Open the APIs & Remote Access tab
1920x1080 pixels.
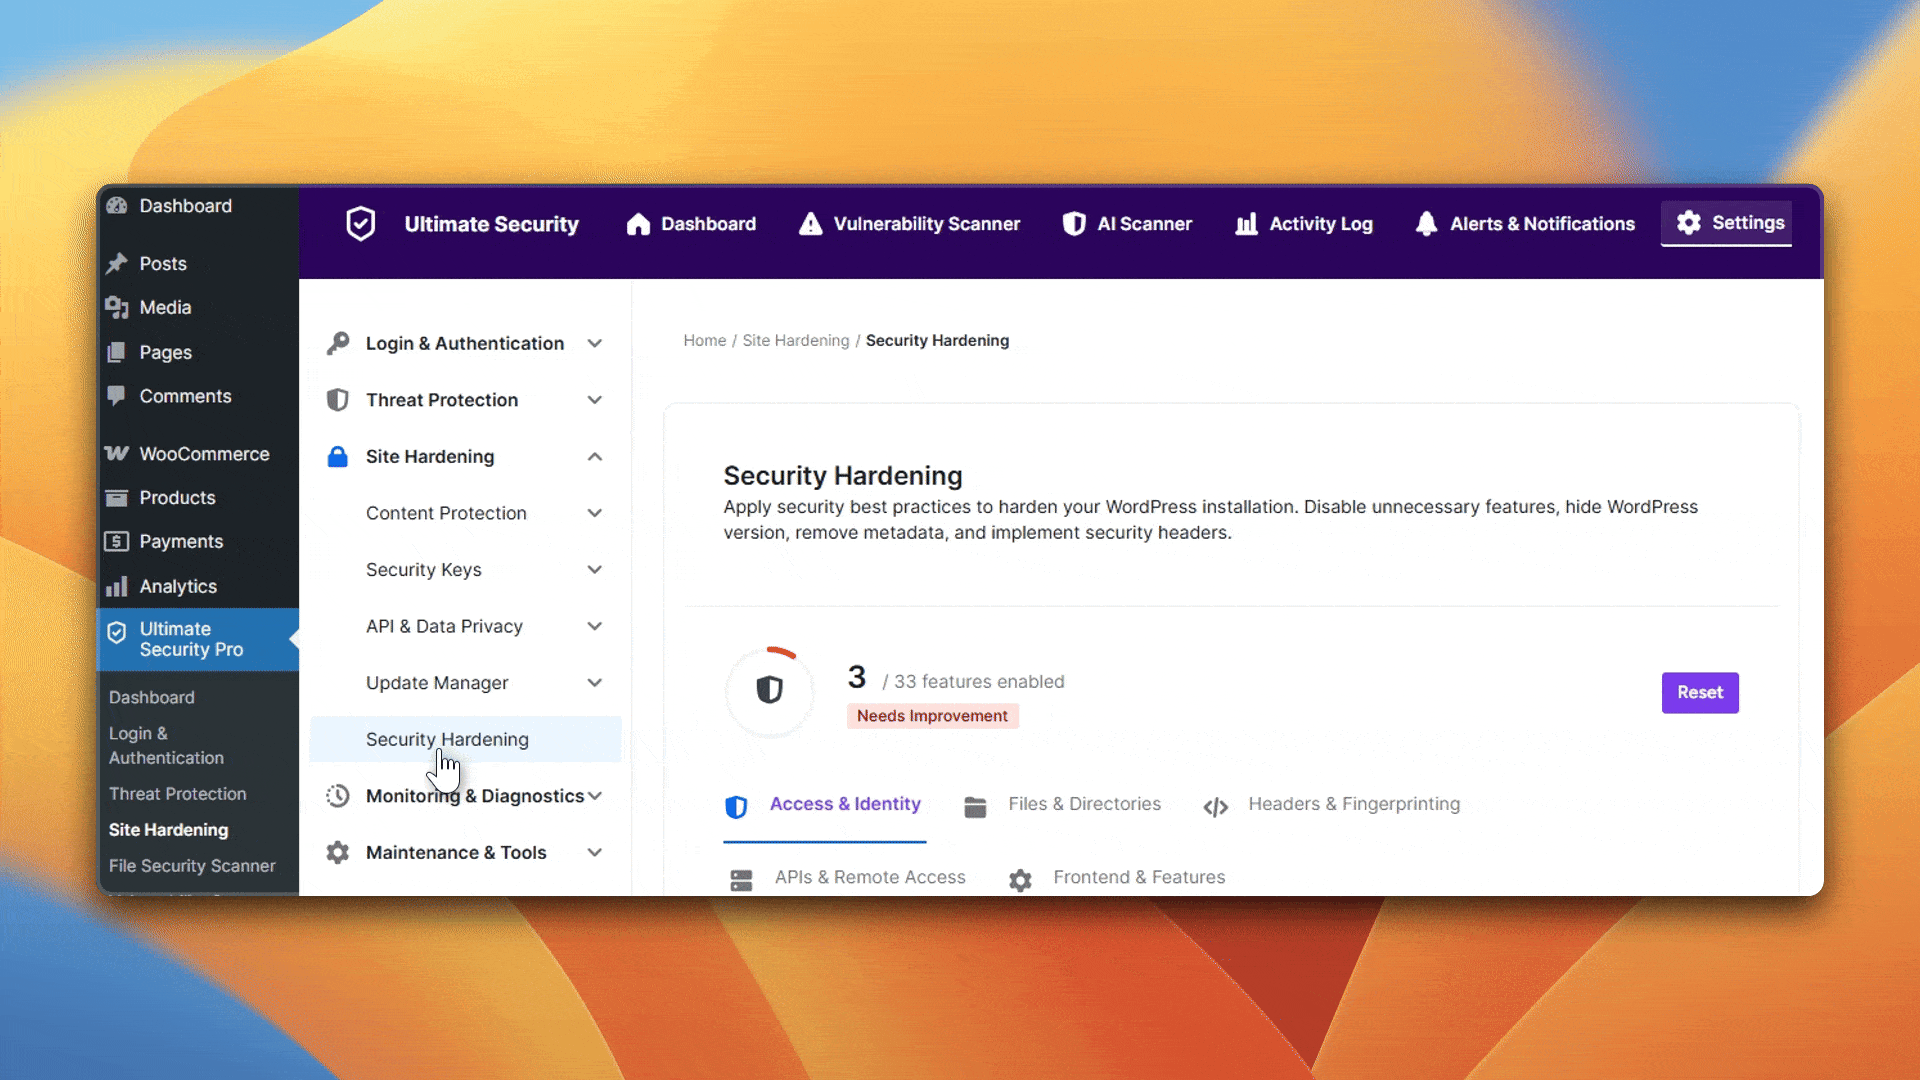coord(848,877)
